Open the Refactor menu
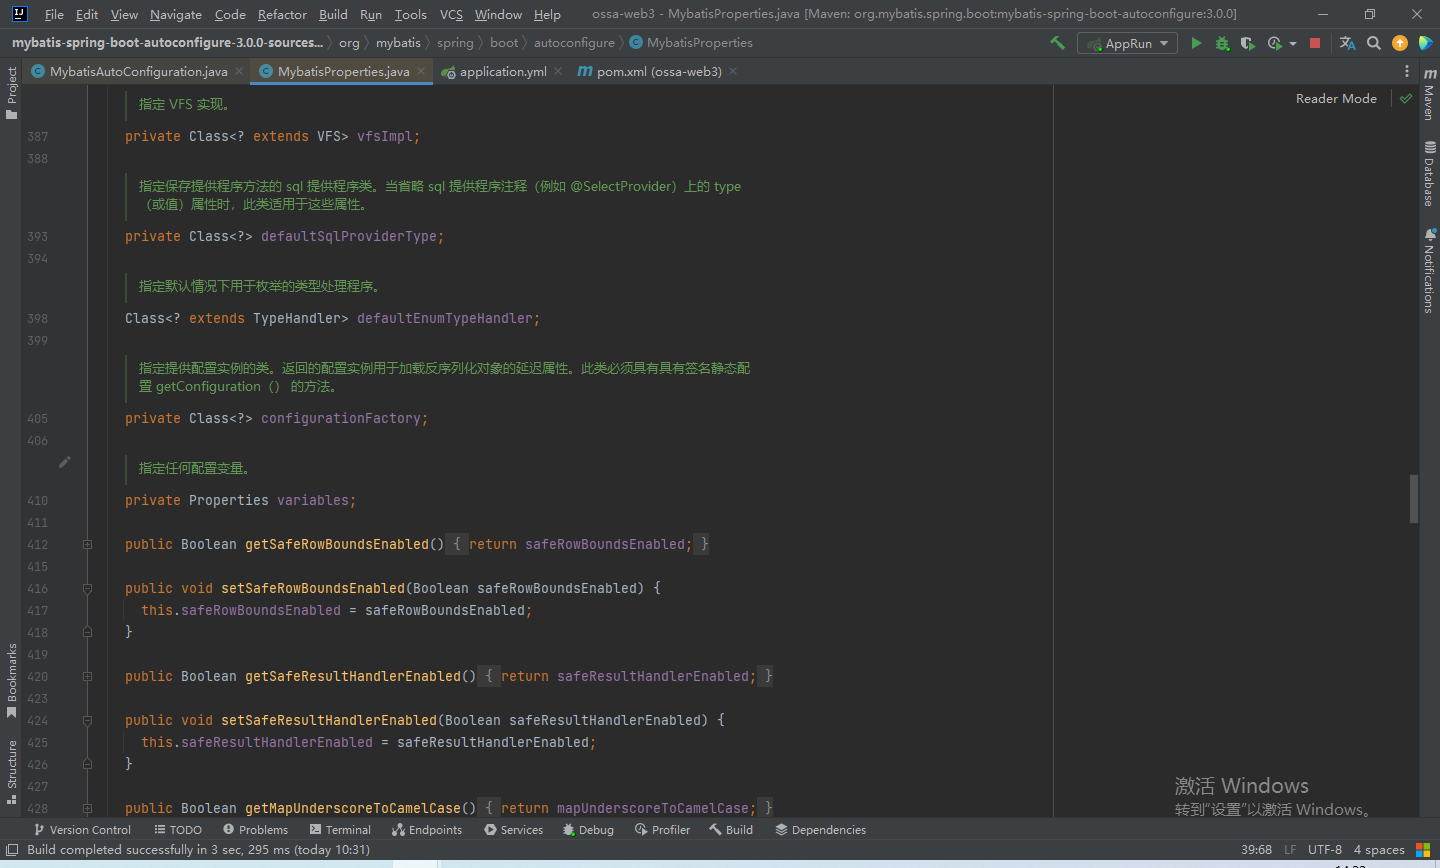This screenshot has height=868, width=1440. 282,14
